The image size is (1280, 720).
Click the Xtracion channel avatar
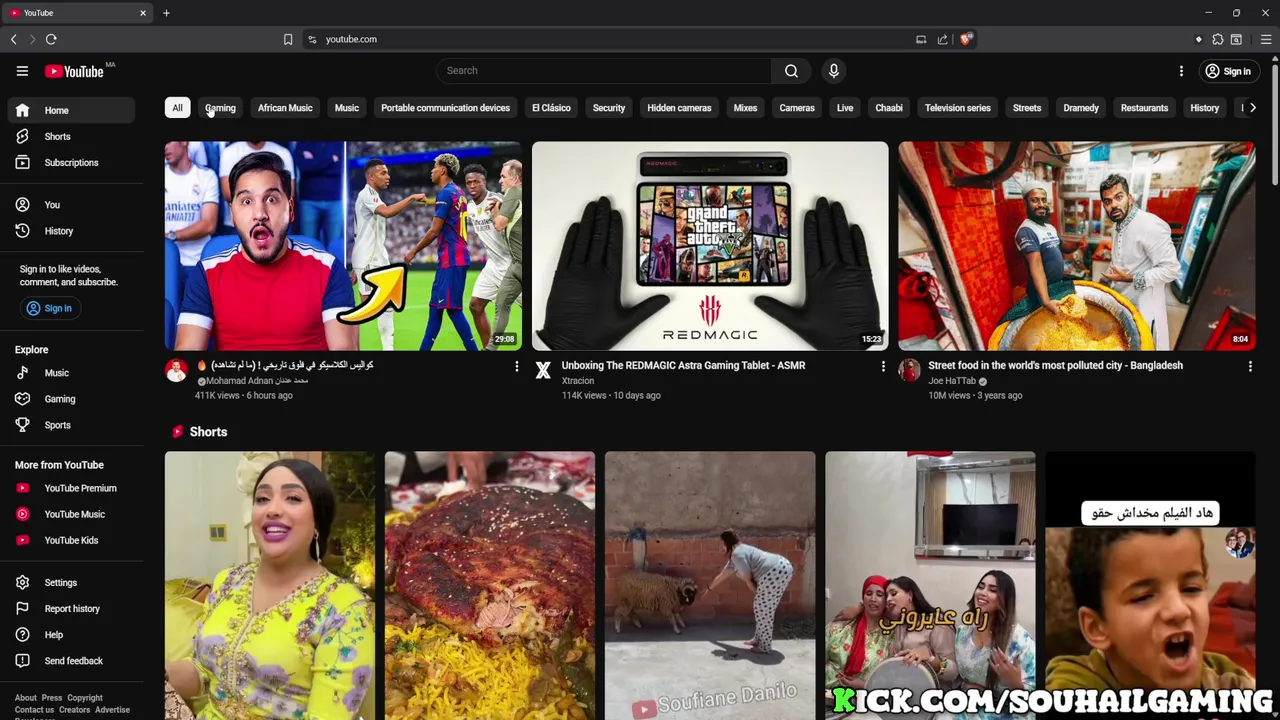tap(543, 371)
